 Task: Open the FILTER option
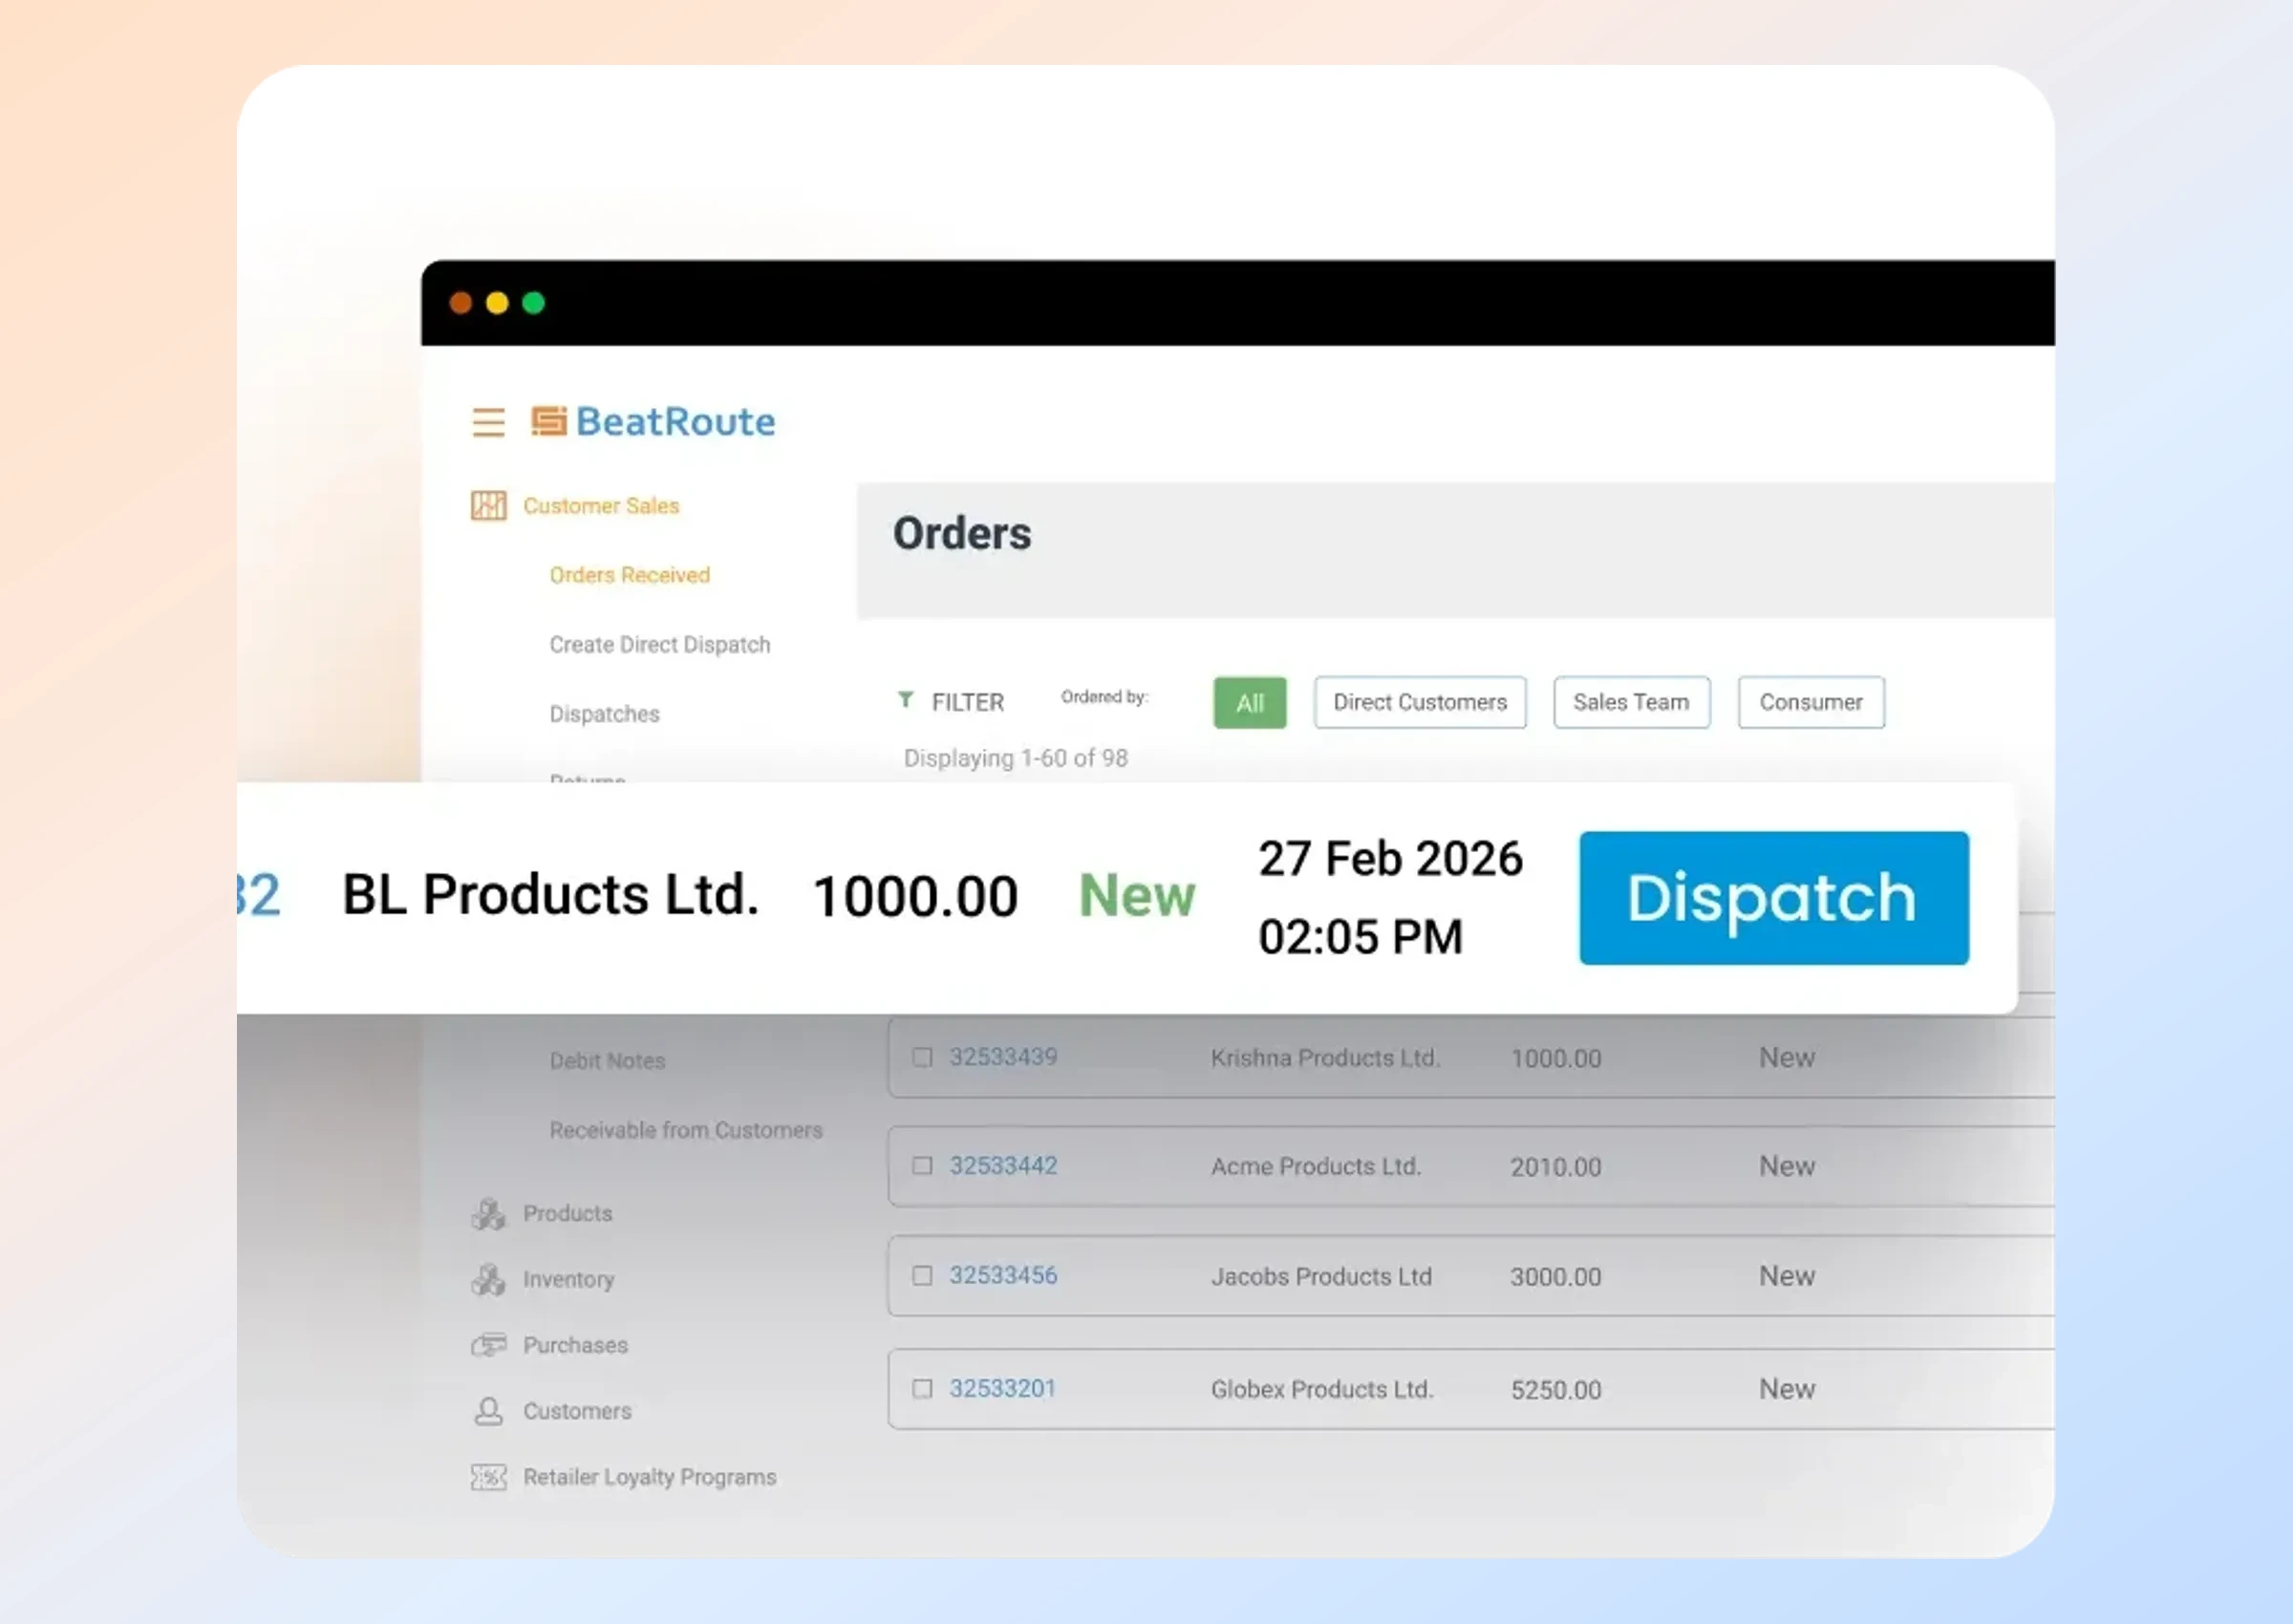967,703
